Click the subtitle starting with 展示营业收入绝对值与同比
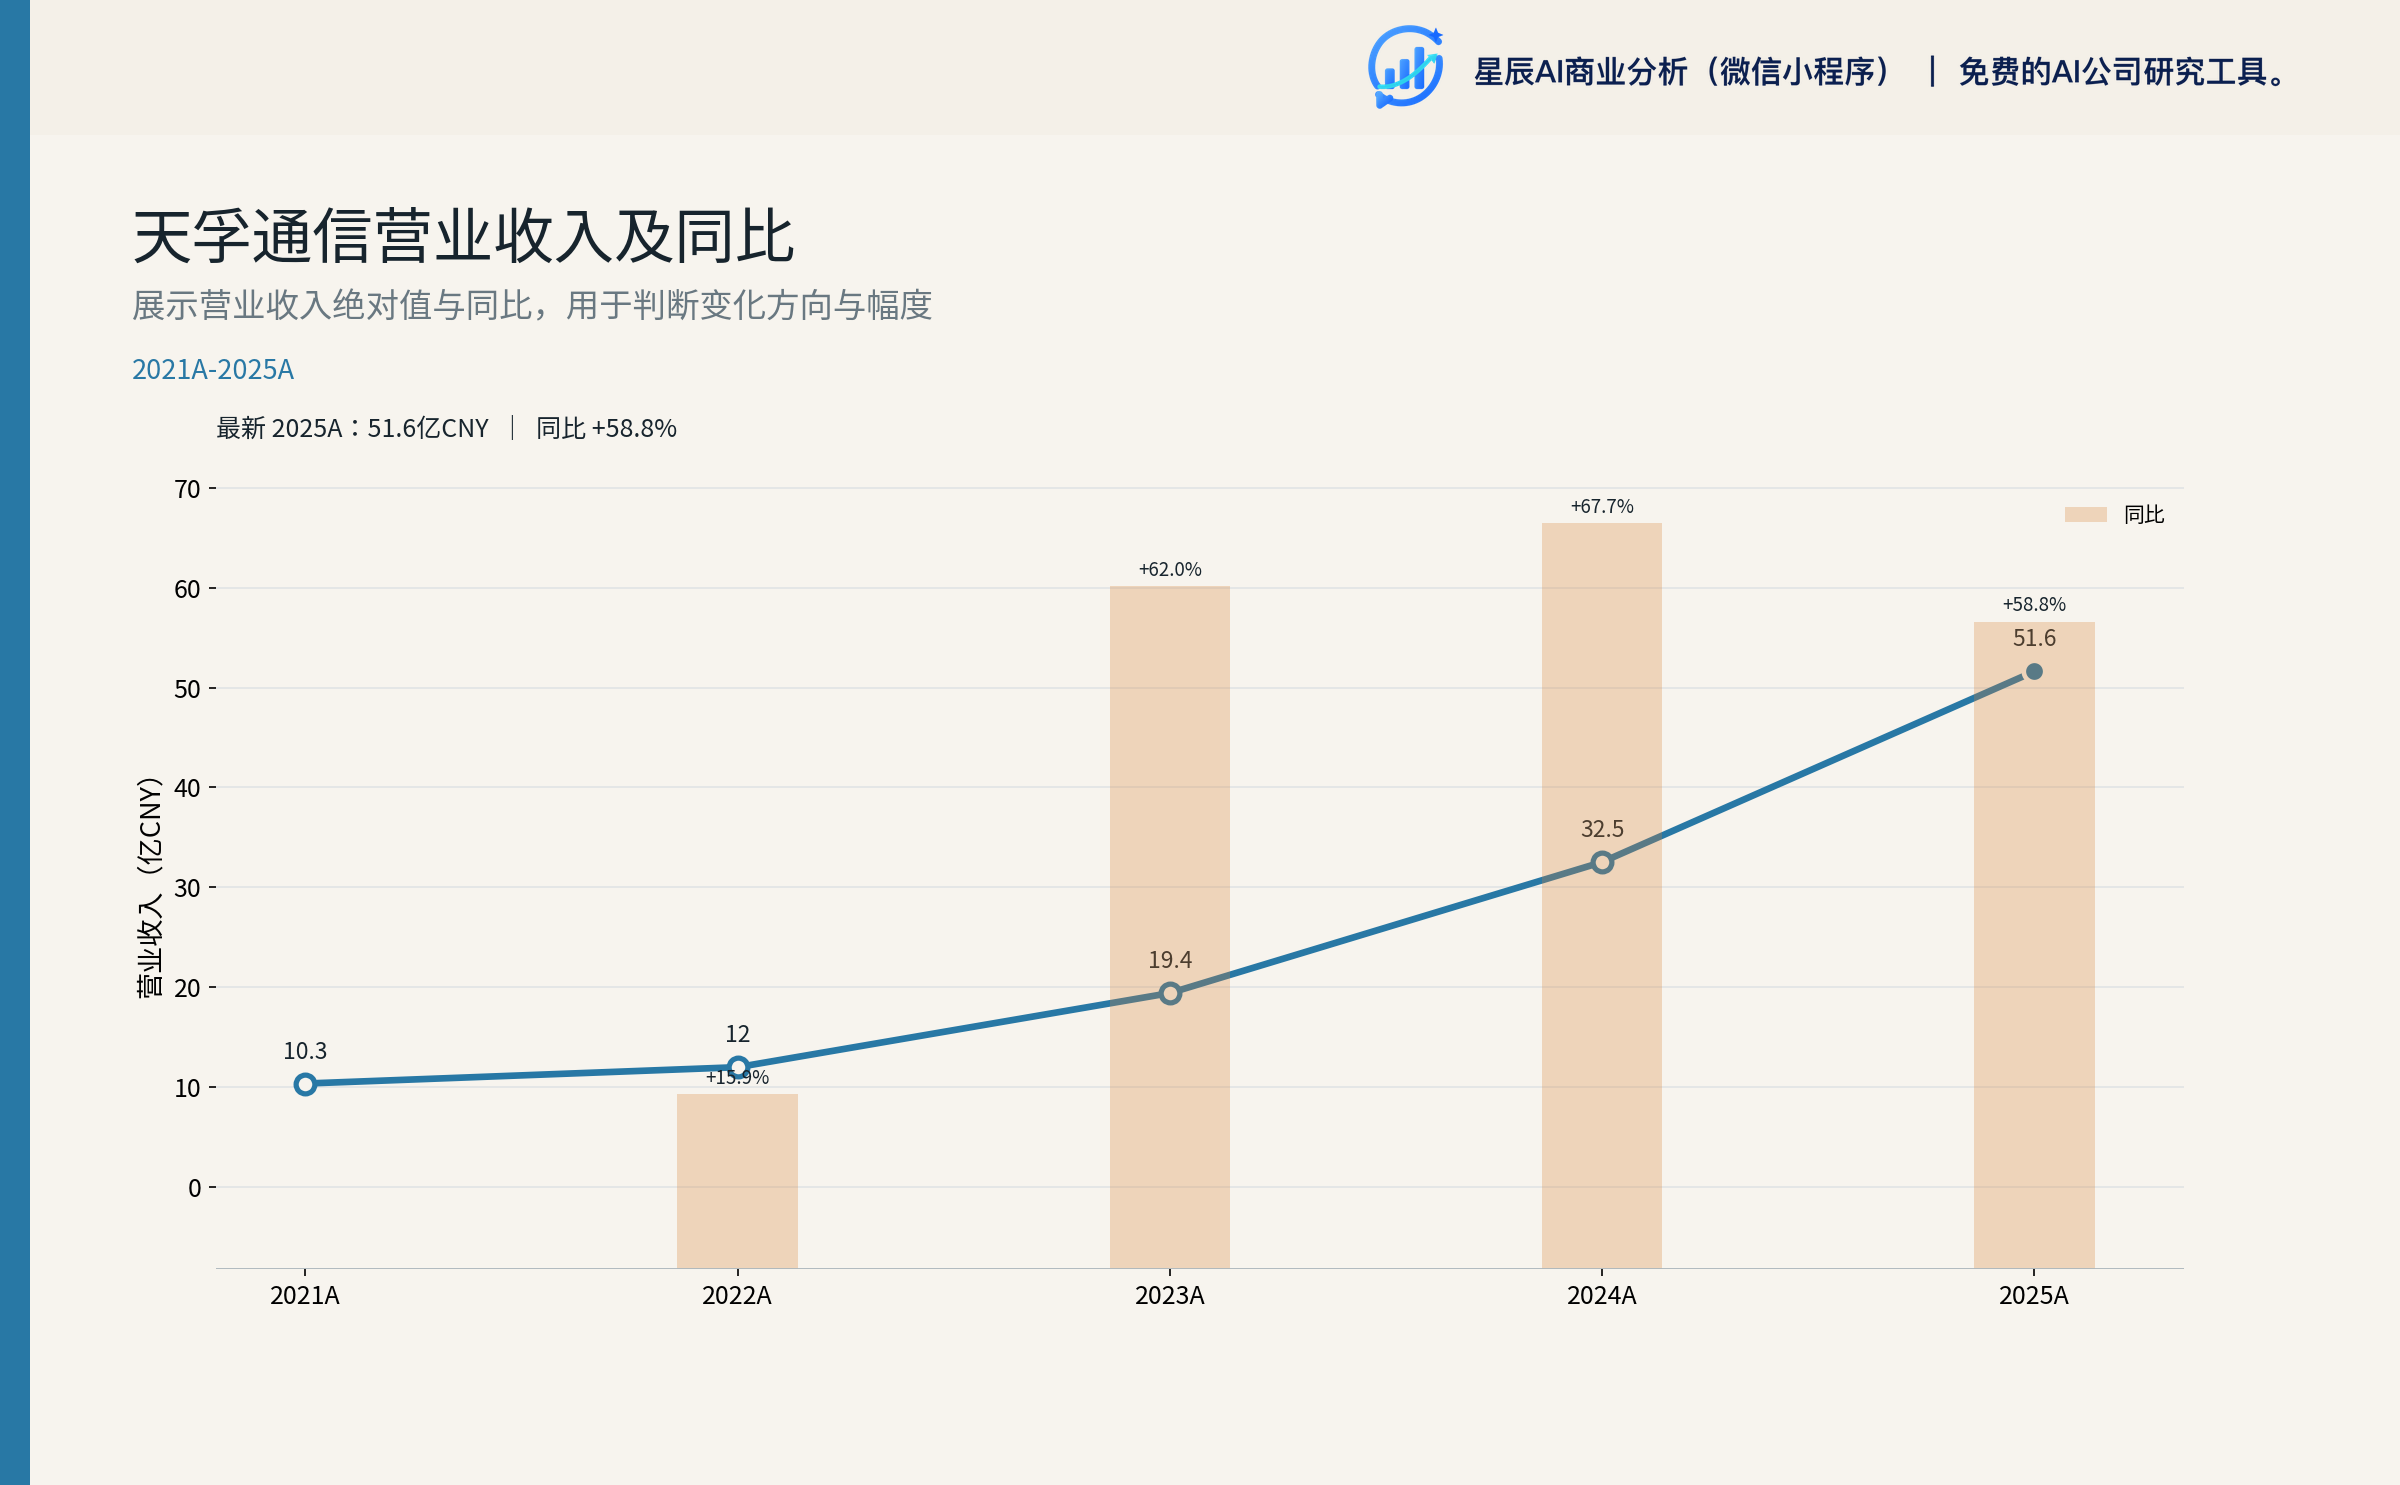Screen dimensions: 2400x1485 [x=532, y=305]
